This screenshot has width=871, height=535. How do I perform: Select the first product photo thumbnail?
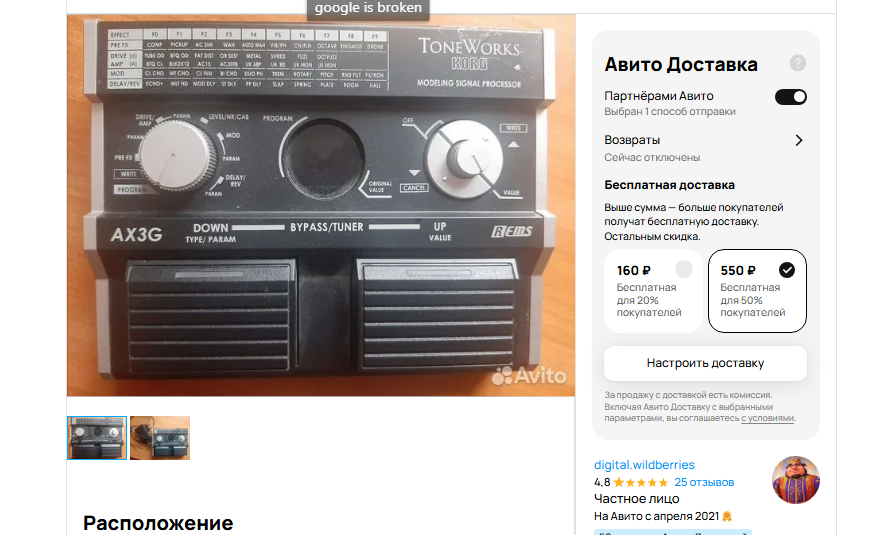[97, 438]
